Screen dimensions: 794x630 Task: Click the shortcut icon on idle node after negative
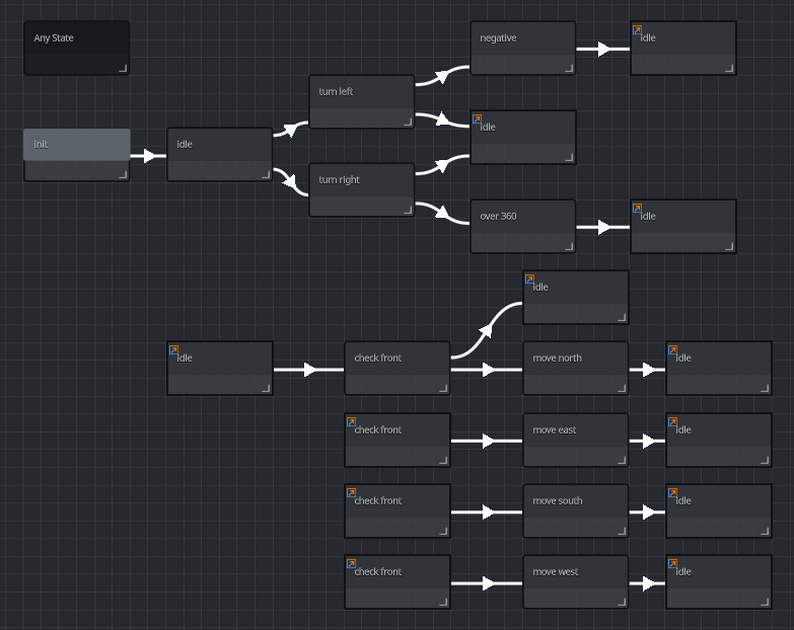637,30
